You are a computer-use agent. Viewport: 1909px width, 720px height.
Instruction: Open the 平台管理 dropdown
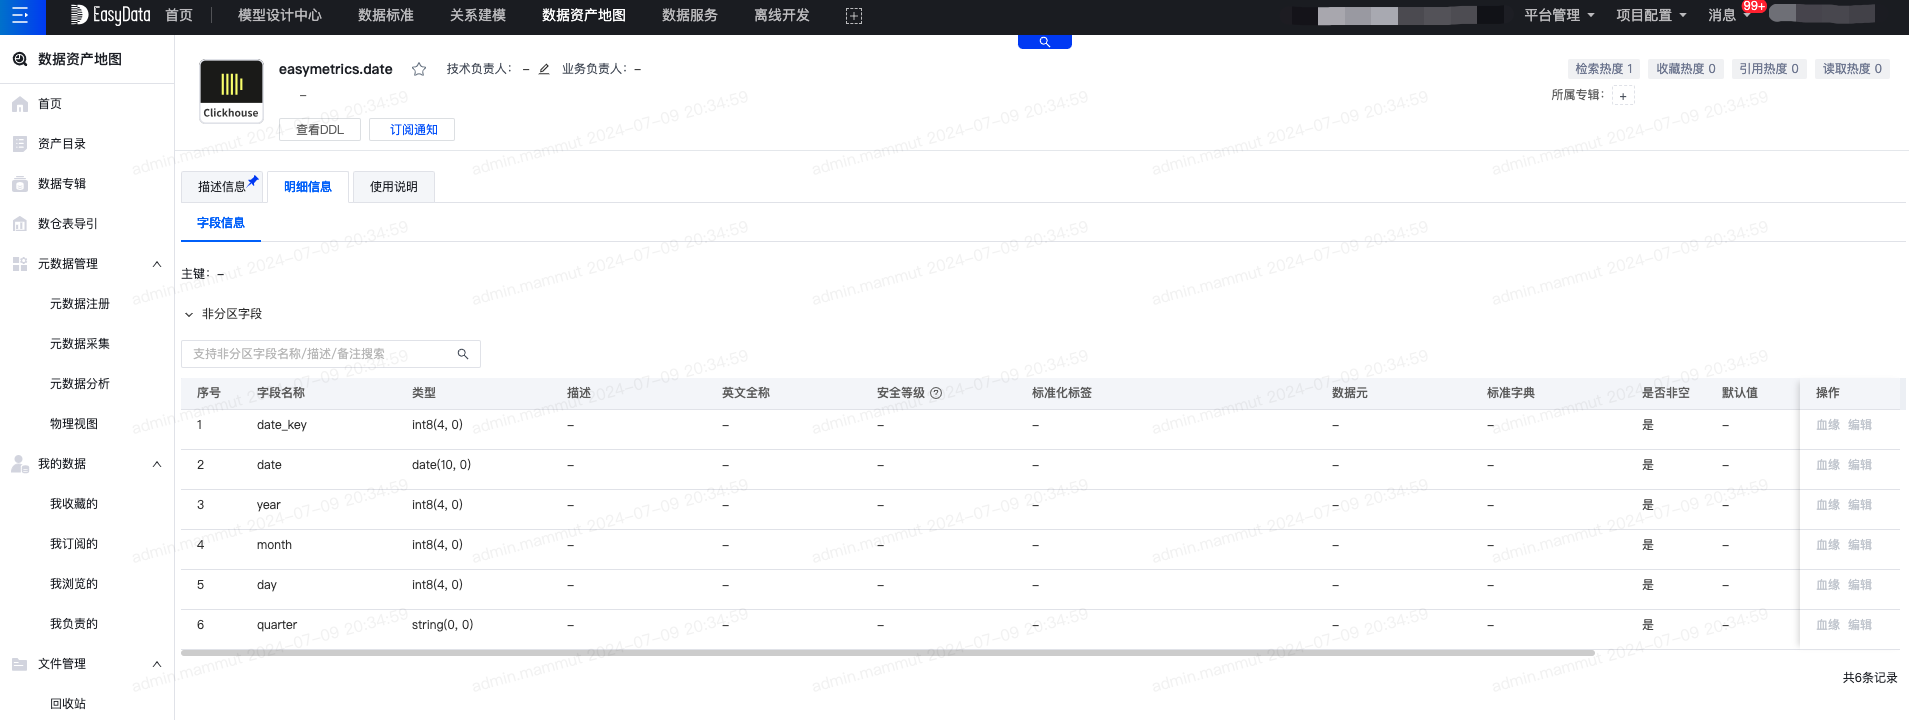click(x=1559, y=15)
